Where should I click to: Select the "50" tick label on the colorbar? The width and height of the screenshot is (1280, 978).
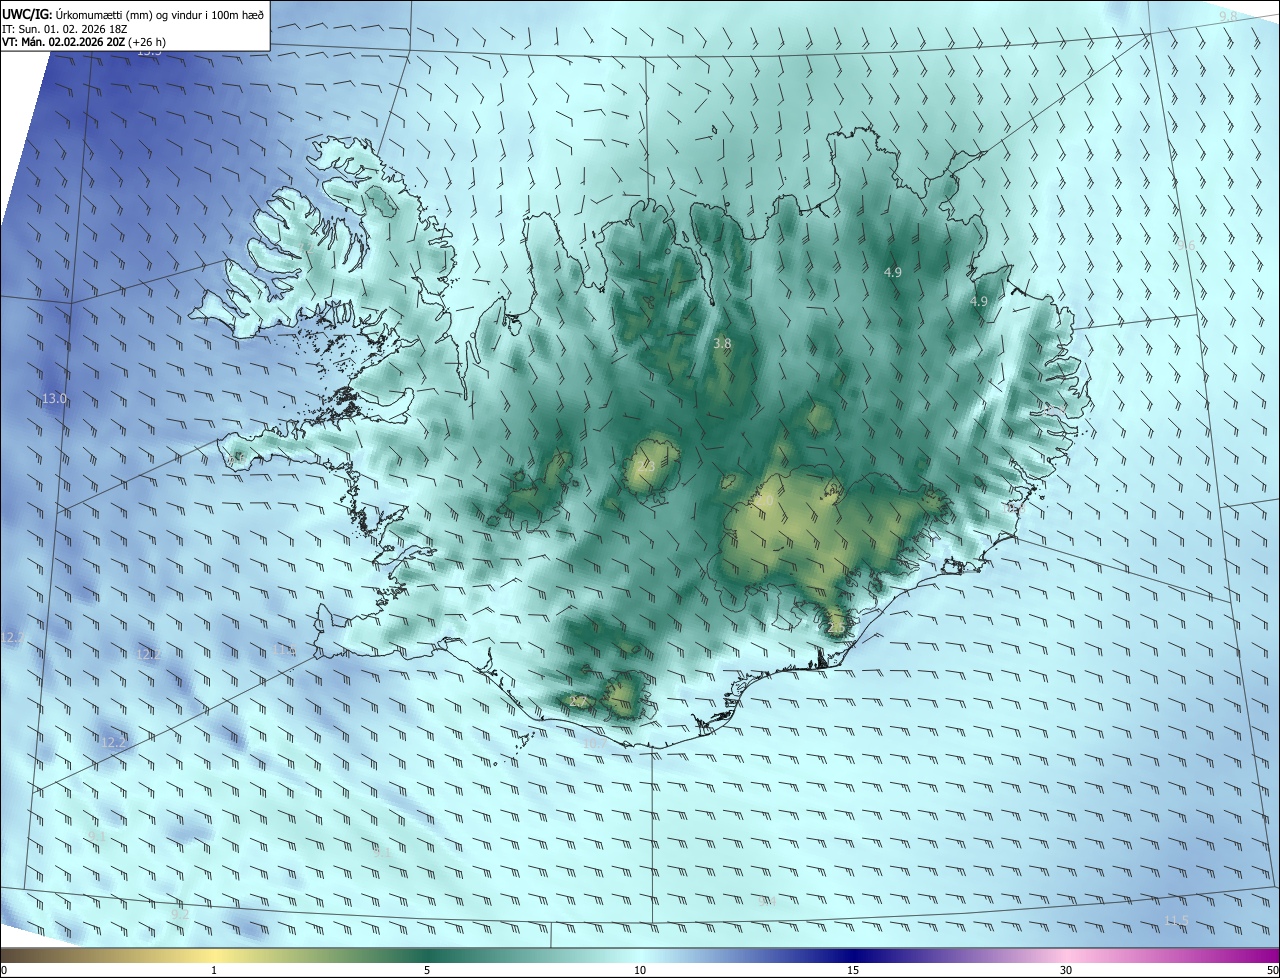(1271, 970)
